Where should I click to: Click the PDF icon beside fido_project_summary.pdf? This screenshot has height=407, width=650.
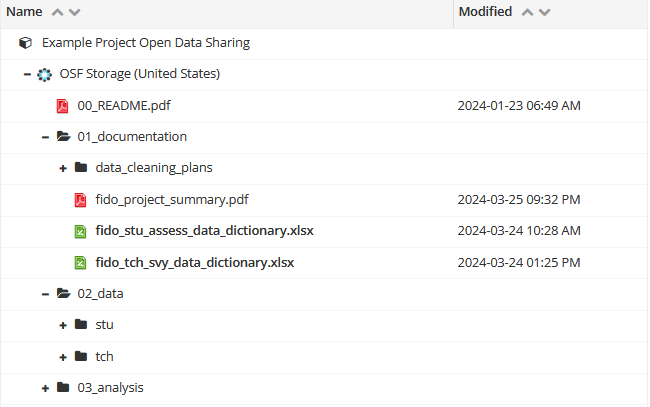[x=80, y=200]
